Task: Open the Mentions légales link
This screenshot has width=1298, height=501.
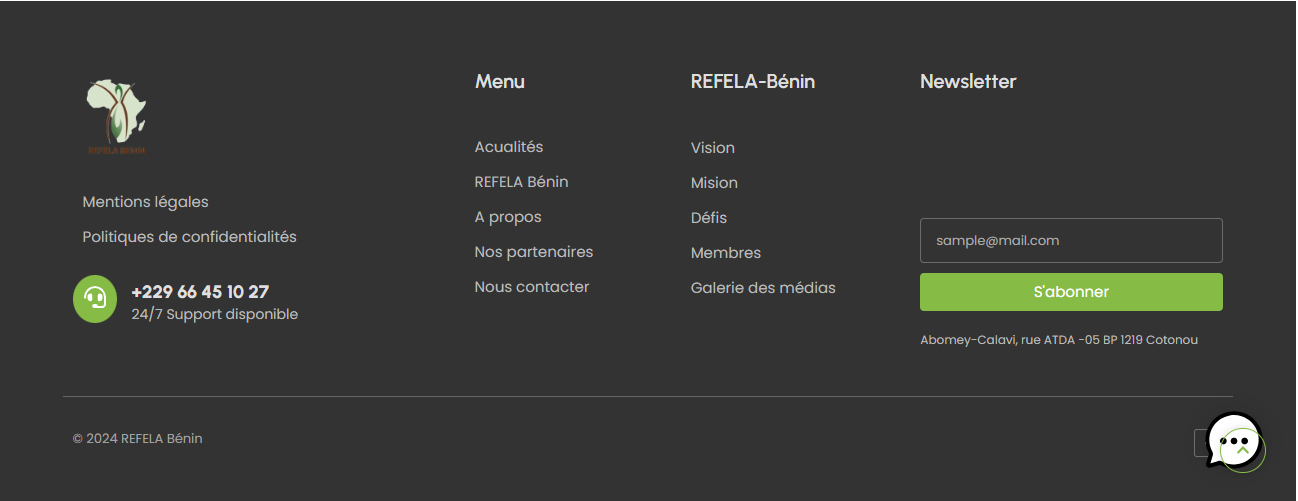Action: pos(145,202)
